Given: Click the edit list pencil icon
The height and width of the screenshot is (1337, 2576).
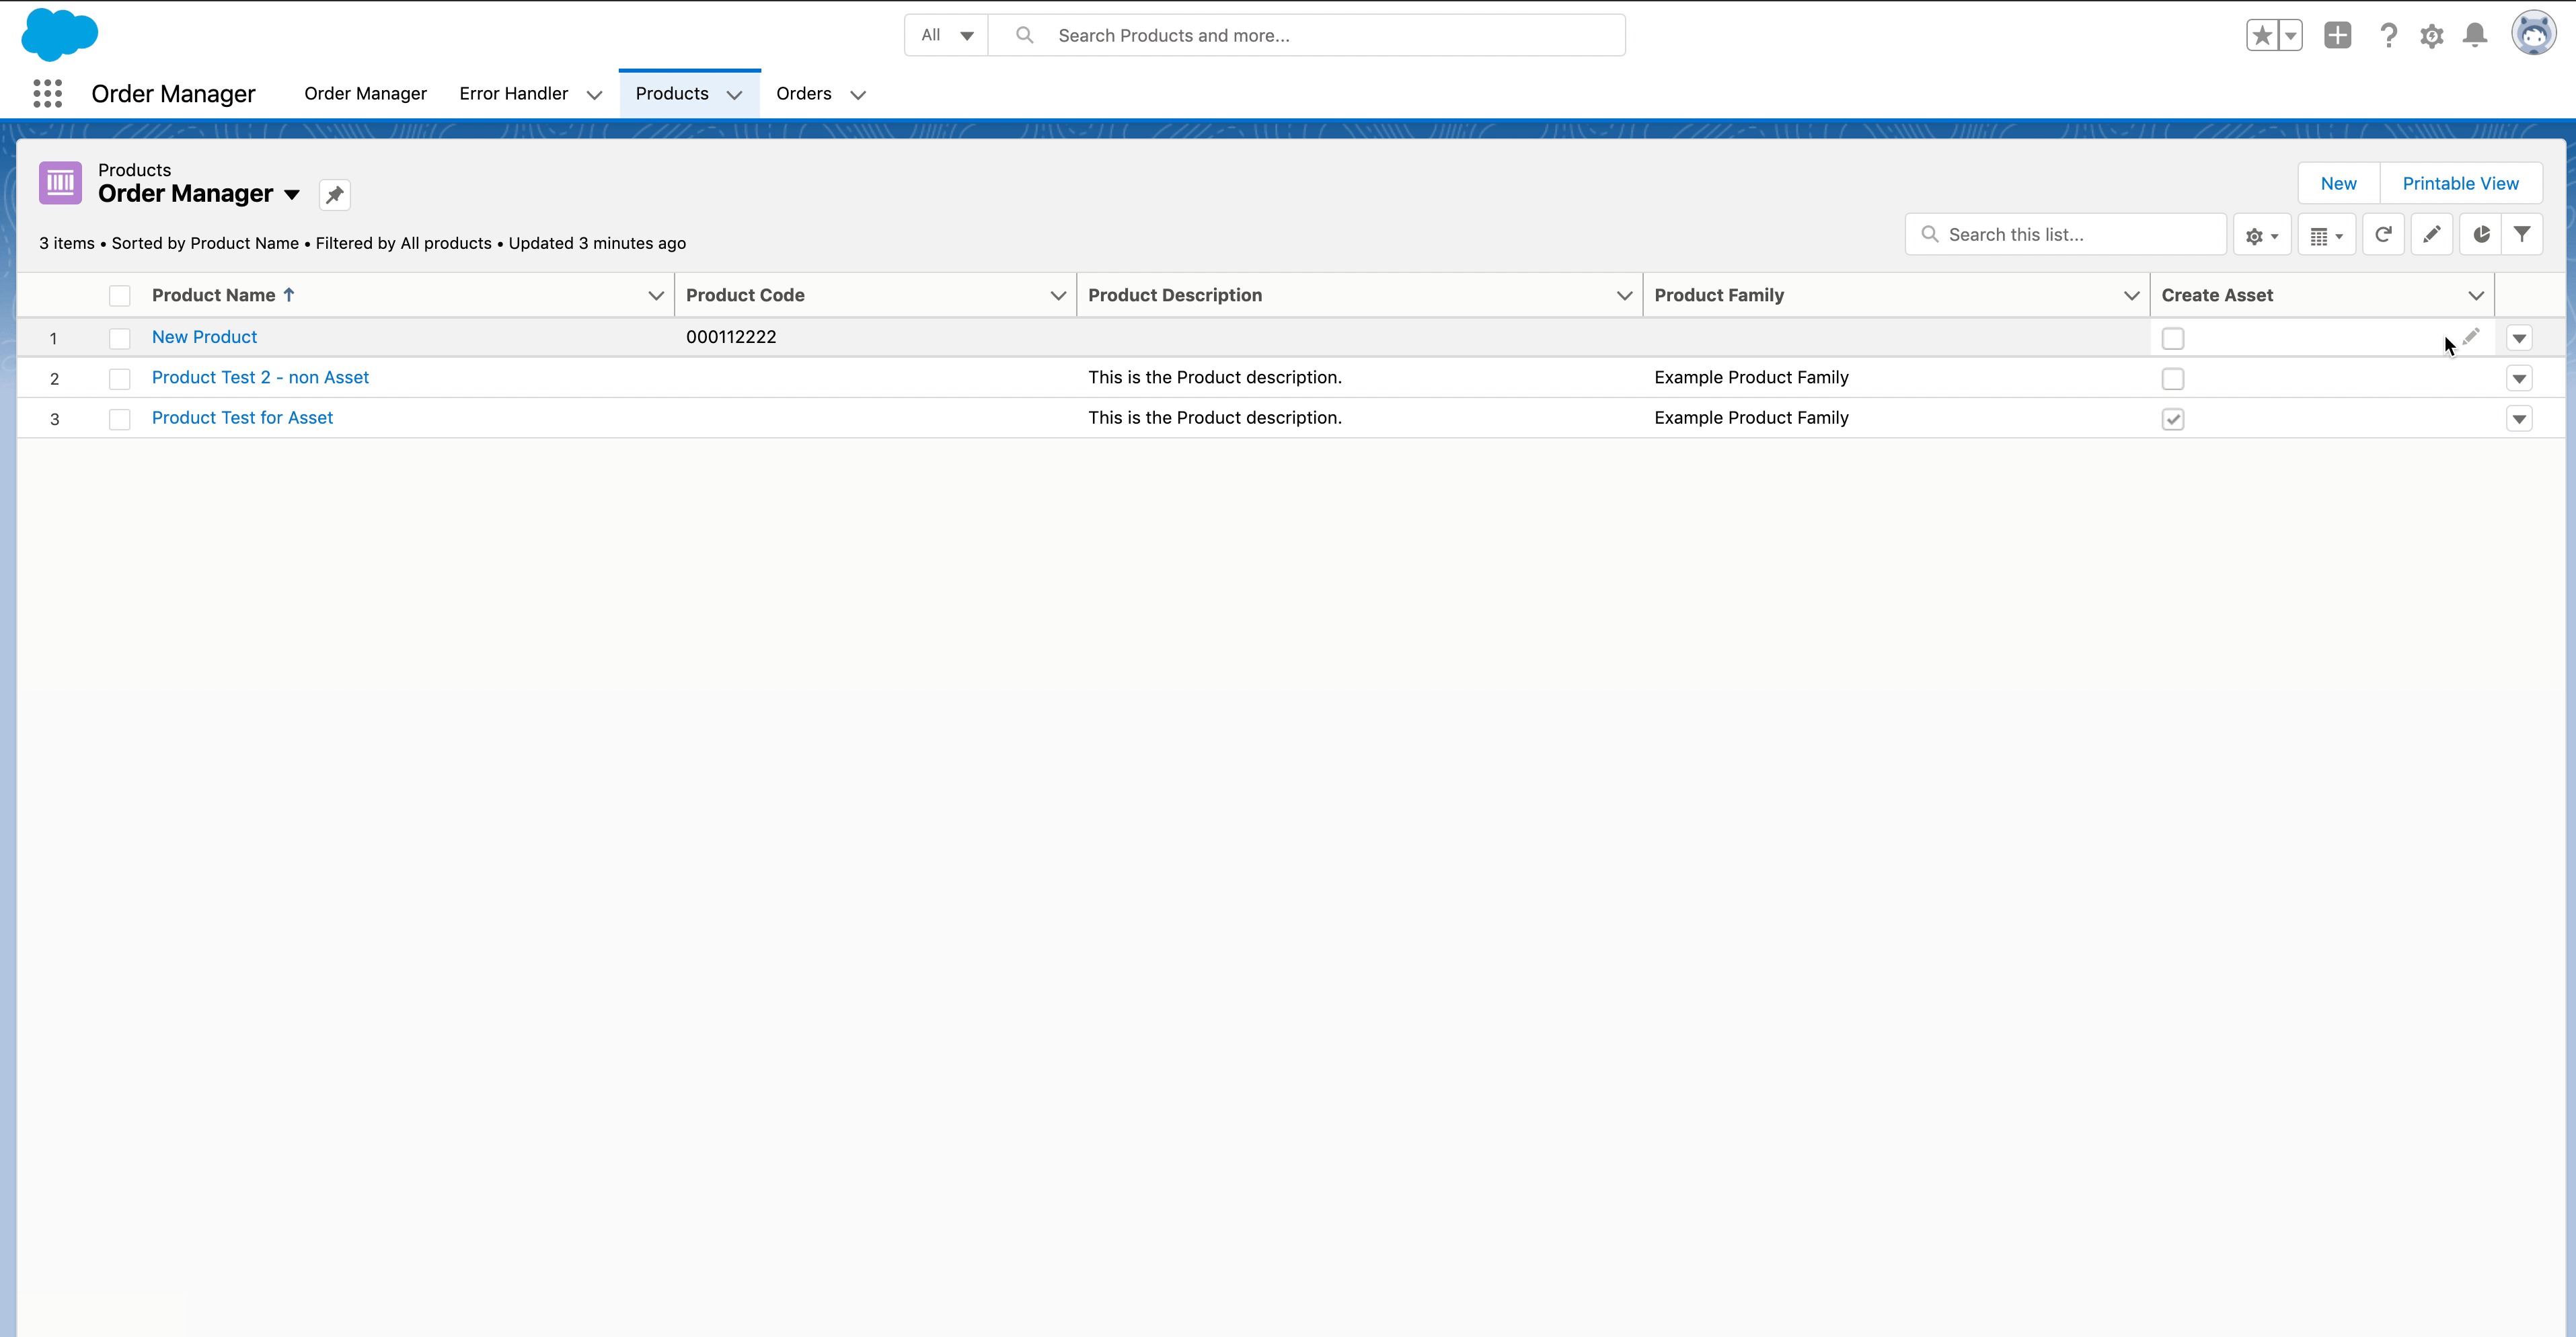Looking at the screenshot, I should pos(2431,235).
